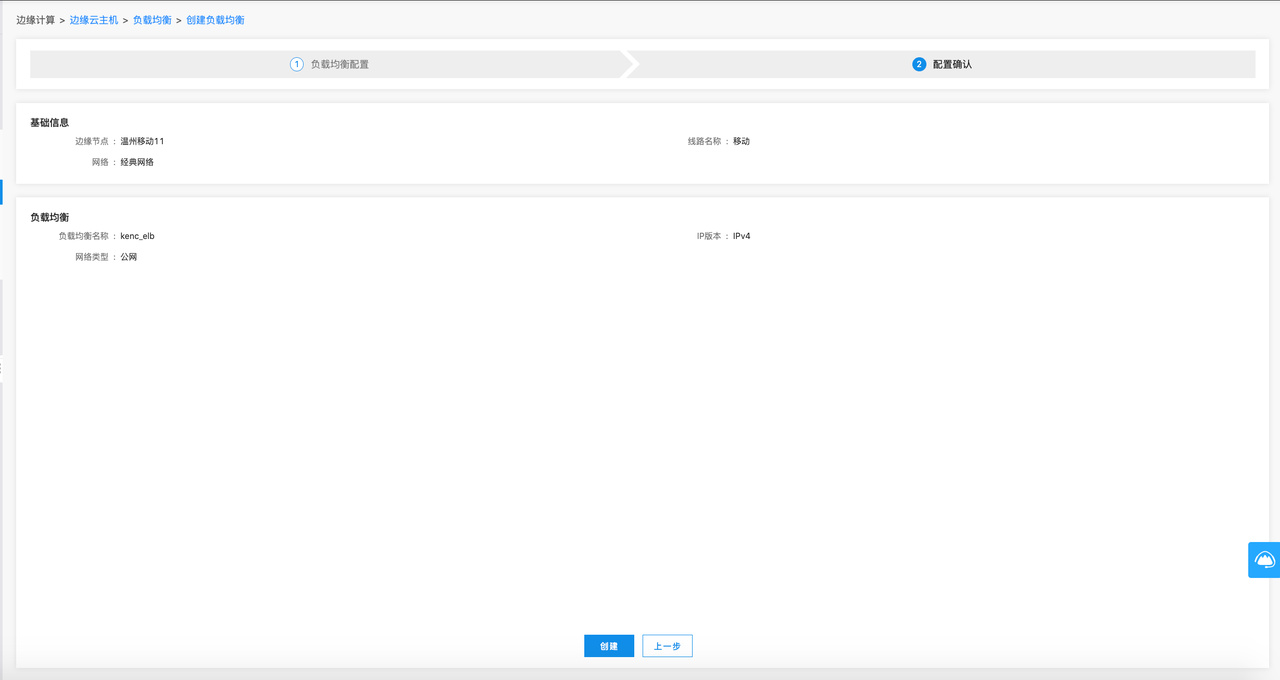Viewport: 1280px width, 680px height.
Task: Click the 基础信息 section heading
Action: 49,123
